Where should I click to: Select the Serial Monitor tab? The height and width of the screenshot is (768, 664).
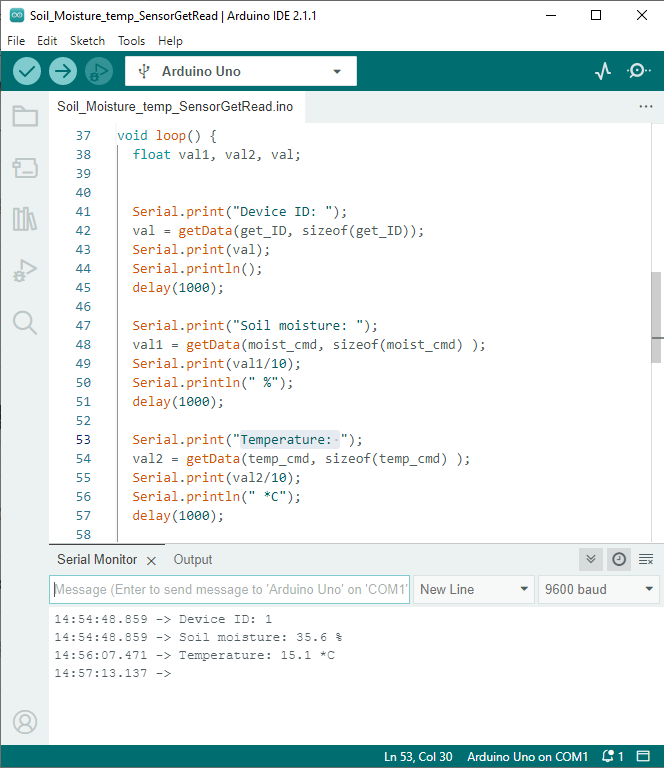click(x=97, y=559)
